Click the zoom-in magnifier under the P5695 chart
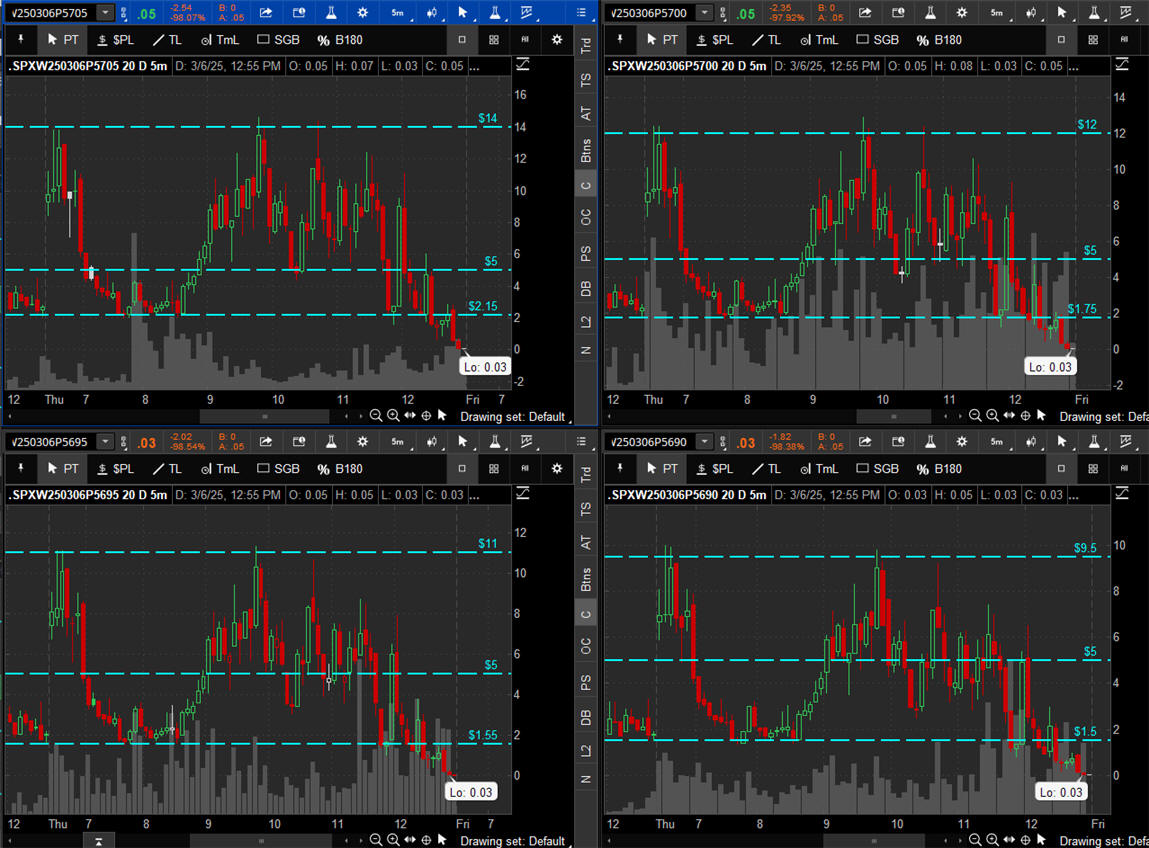 393,841
